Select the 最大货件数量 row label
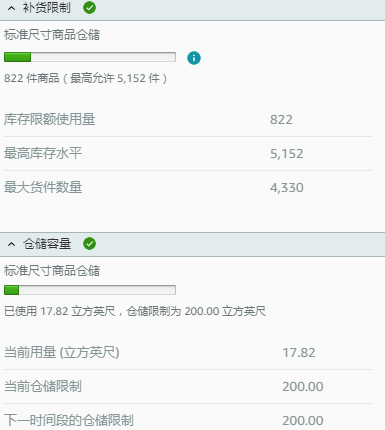 pyautogui.click(x=43, y=187)
